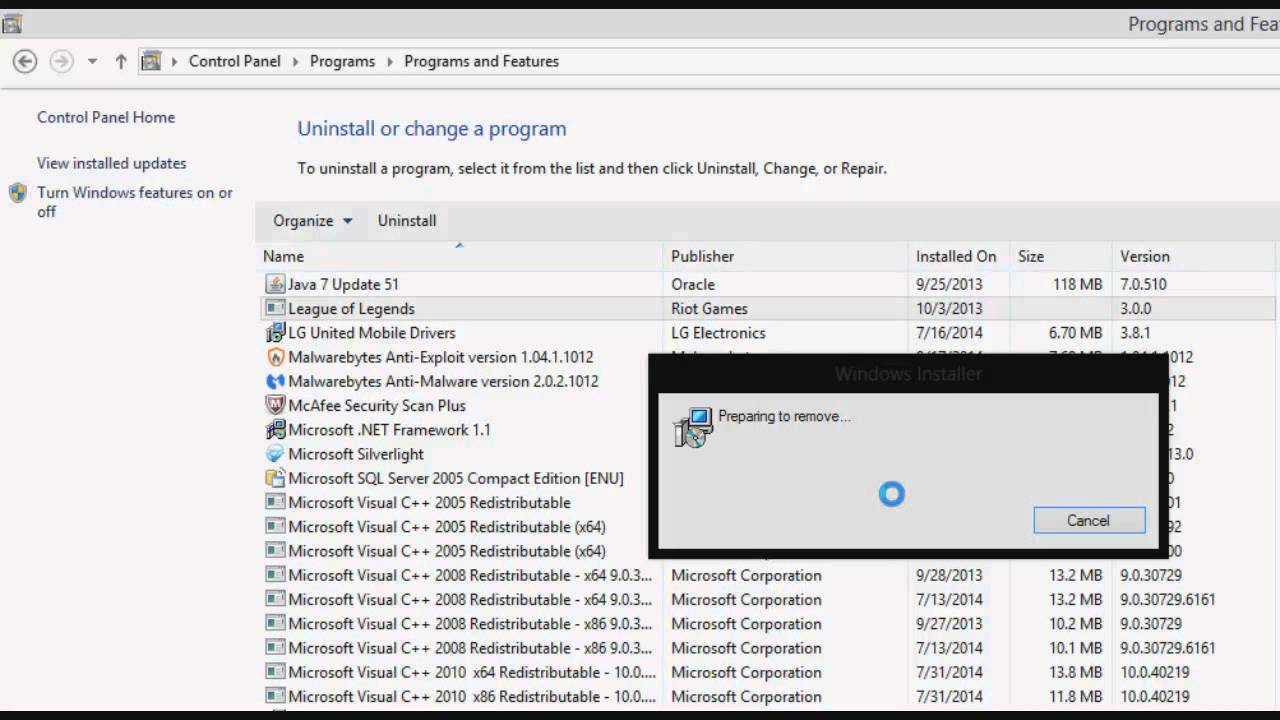Click the 10.1 MB size value

coord(1075,648)
